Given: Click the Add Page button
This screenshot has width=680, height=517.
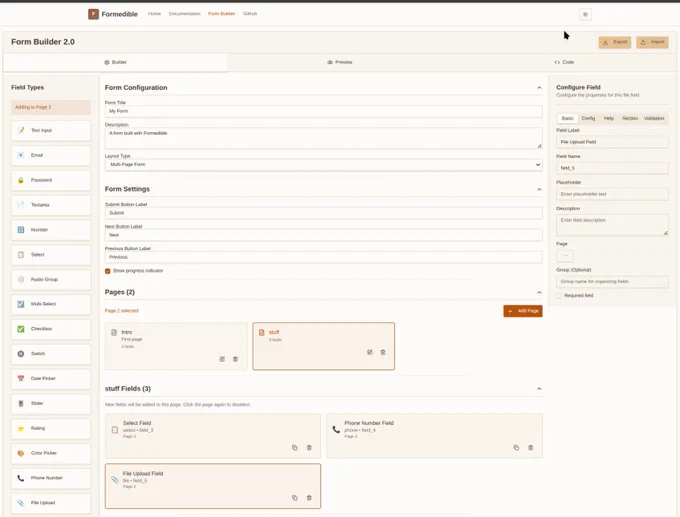Looking at the screenshot, I should click(x=523, y=311).
